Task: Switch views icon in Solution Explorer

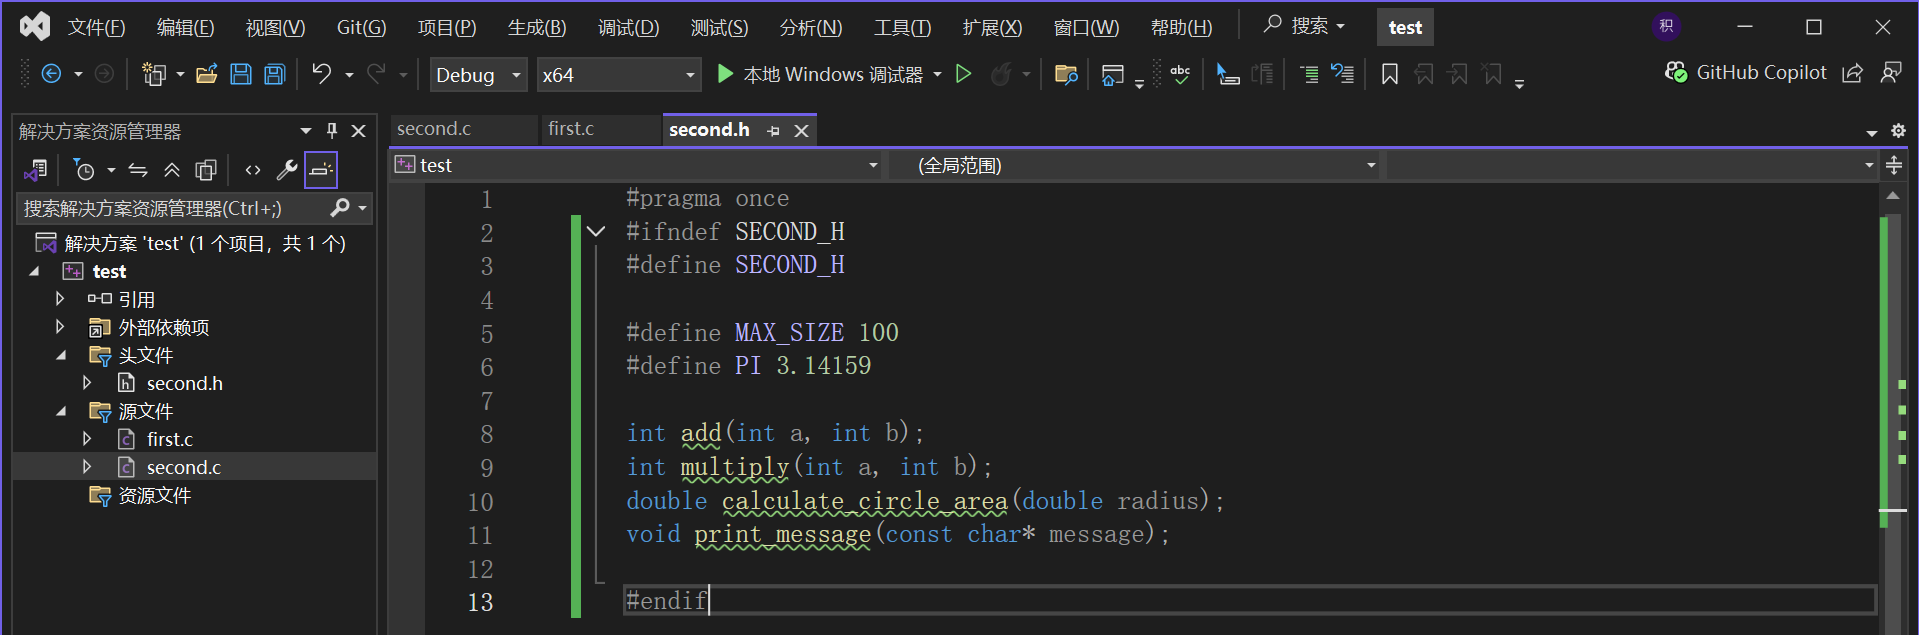Action: (36, 170)
